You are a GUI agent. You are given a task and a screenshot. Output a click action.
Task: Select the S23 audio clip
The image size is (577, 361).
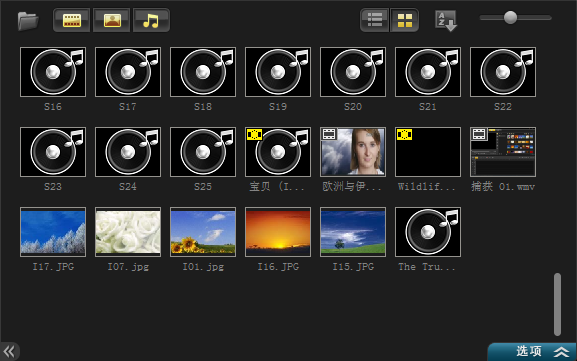53,152
